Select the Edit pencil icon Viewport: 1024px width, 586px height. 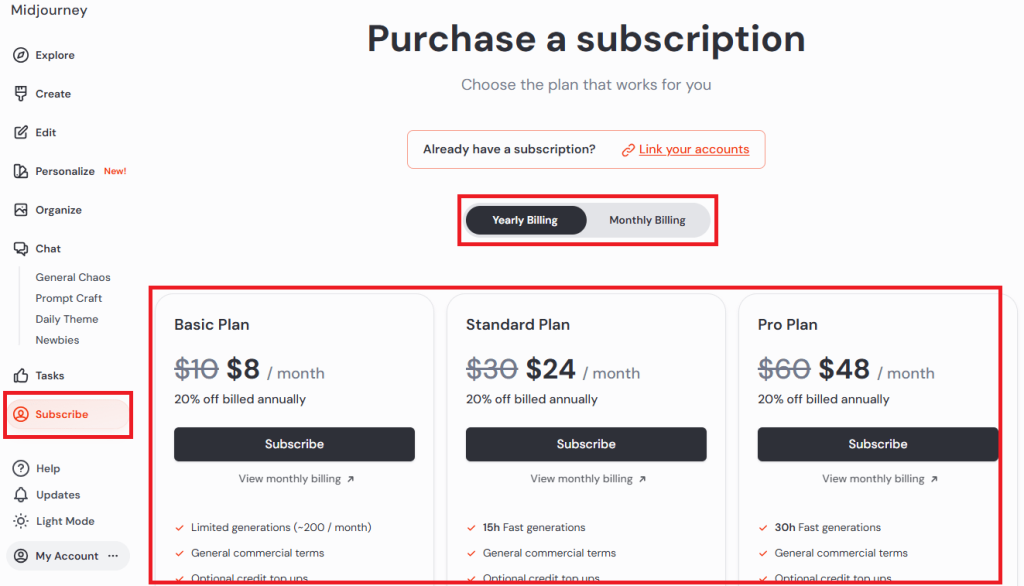click(x=21, y=132)
